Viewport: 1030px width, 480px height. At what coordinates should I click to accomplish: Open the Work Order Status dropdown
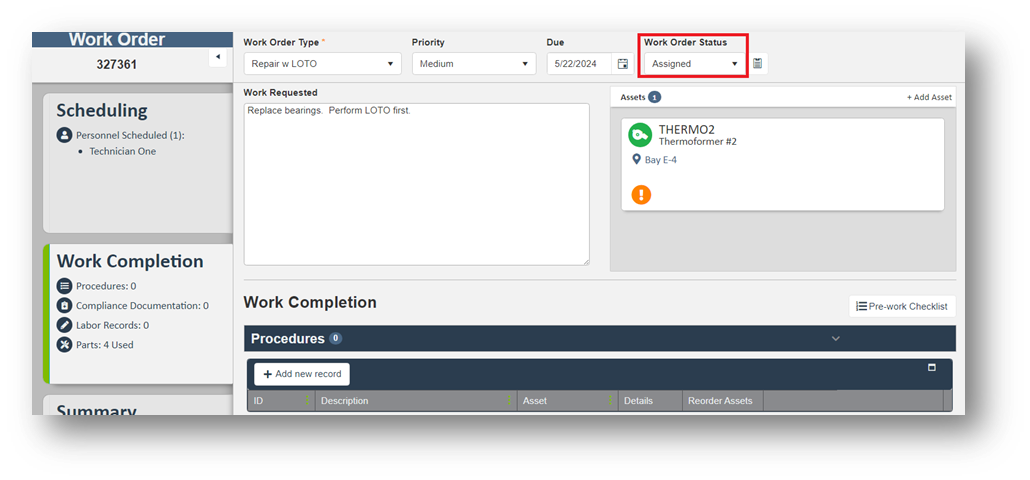(694, 64)
